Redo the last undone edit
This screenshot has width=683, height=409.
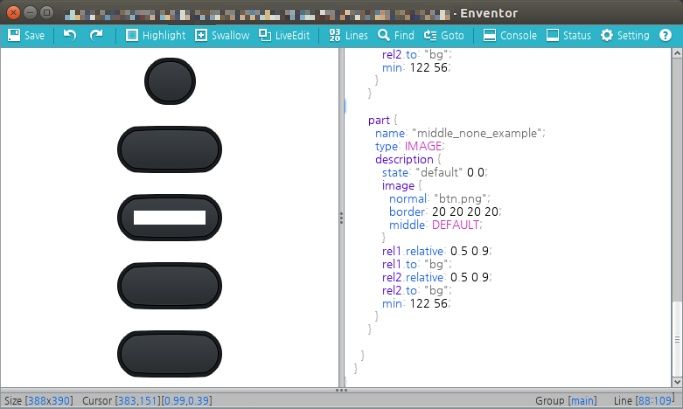pyautogui.click(x=96, y=35)
